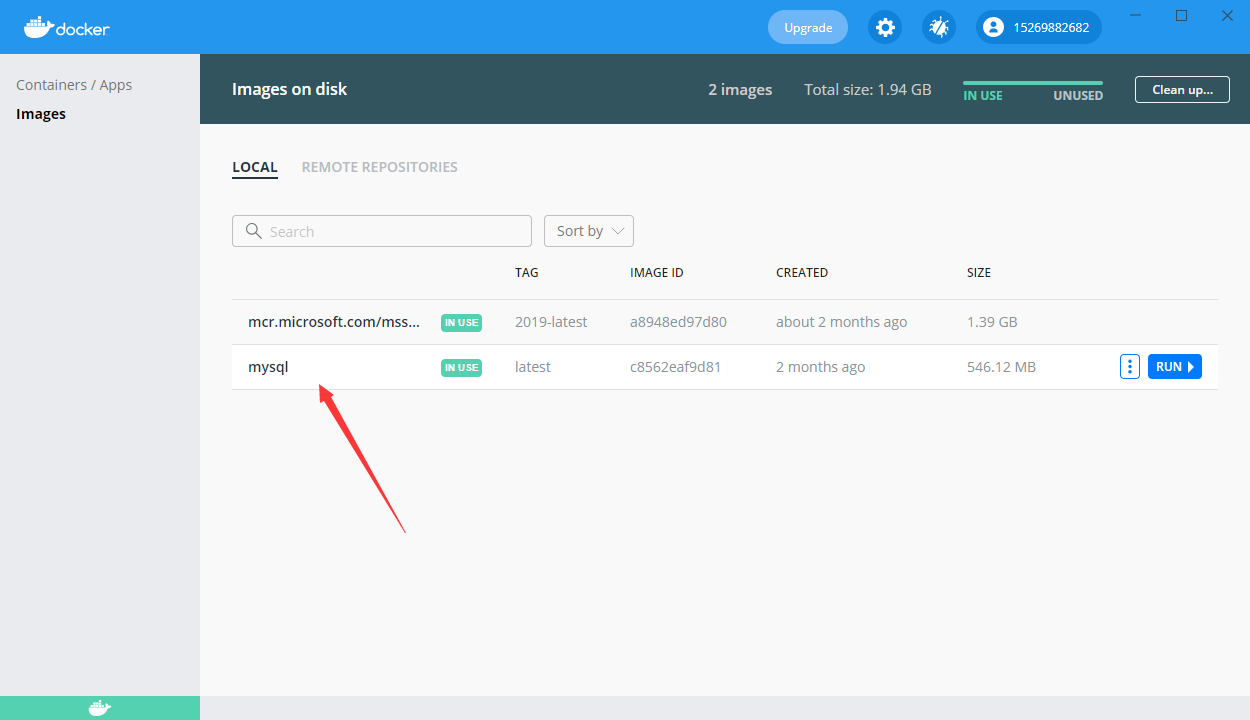The height and width of the screenshot is (720, 1250).
Task: Close the Docker Desktop window
Action: [1228, 15]
